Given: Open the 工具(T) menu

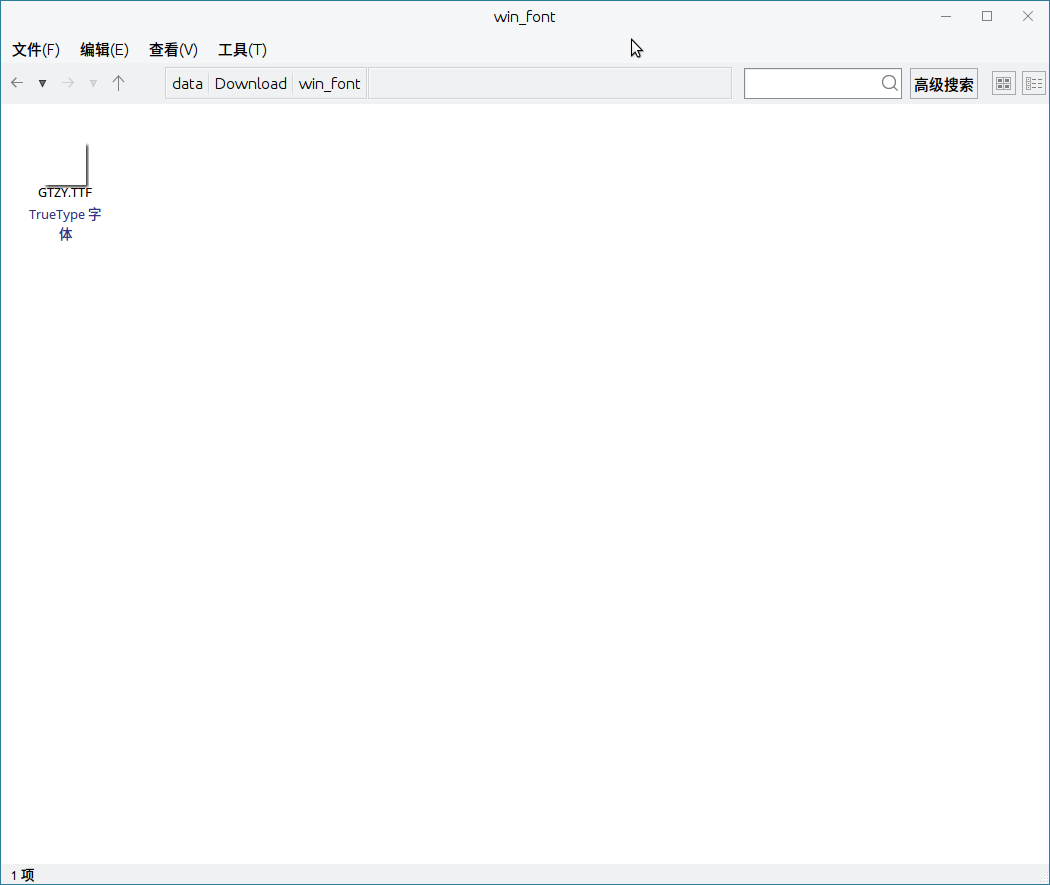Looking at the screenshot, I should pyautogui.click(x=242, y=50).
